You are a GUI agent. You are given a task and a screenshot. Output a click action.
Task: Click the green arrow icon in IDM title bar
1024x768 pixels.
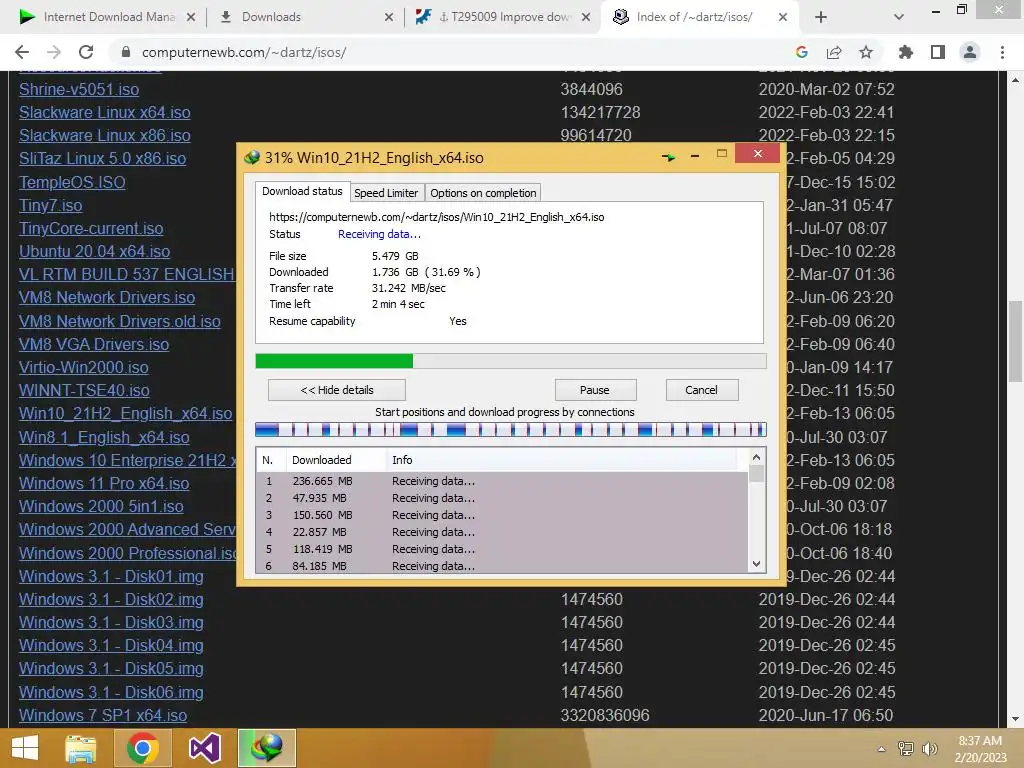(668, 157)
